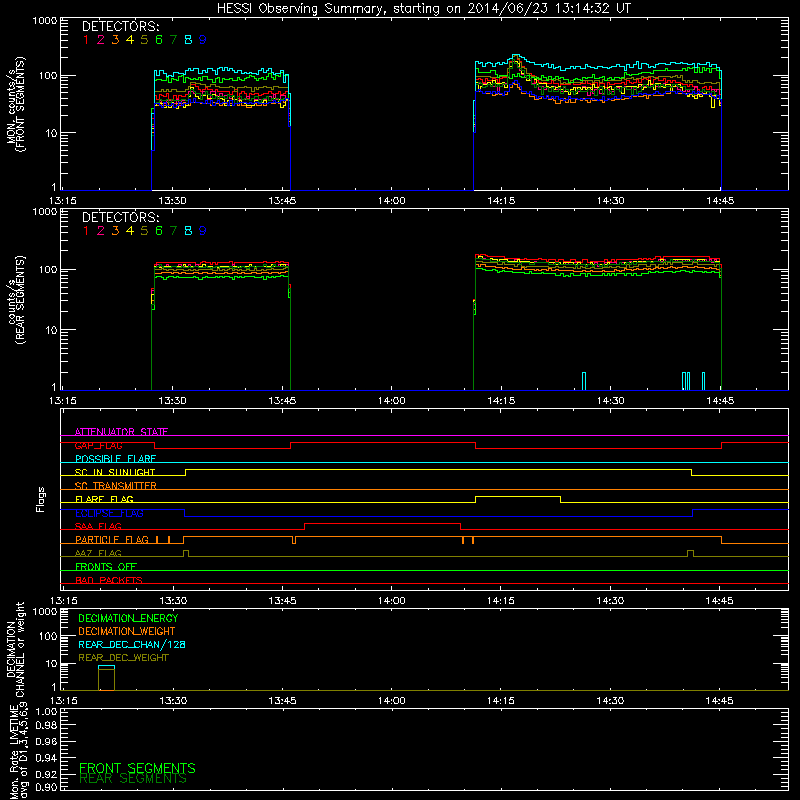Click the raised FLARE_FLAG step near 14:15

click(518, 496)
